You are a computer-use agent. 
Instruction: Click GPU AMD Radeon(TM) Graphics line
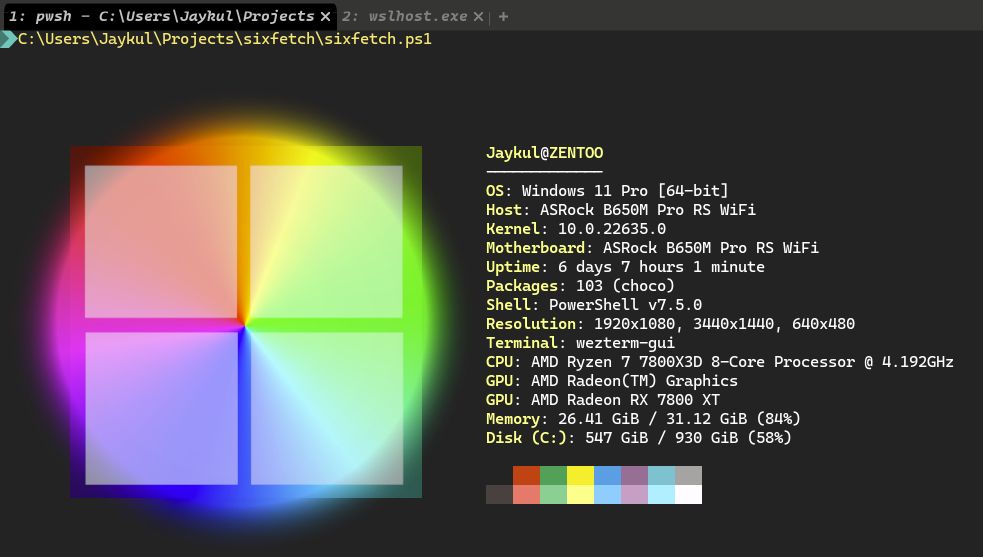pos(611,381)
